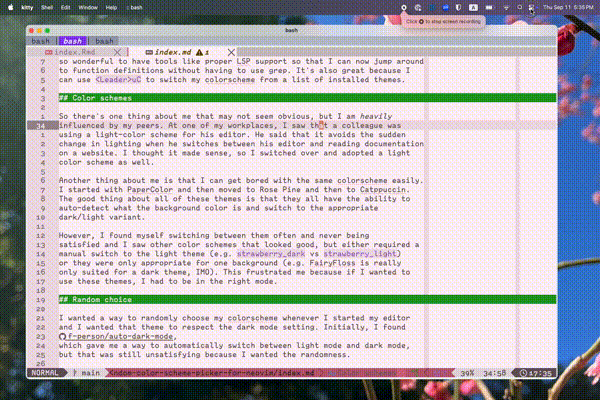
Task: Open Control Center icon
Action: [x=532, y=7]
